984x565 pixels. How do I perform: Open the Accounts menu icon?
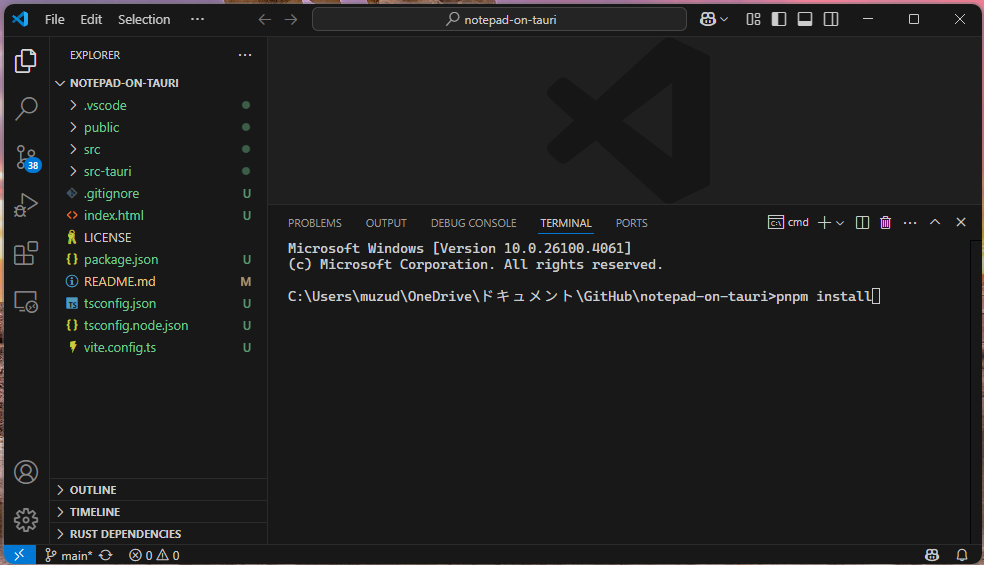pyautogui.click(x=26, y=472)
